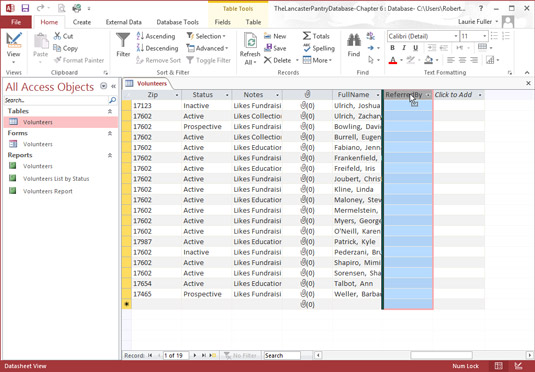Viewport: 535px width, 372px height.
Task: Close the Volunteers table document tab
Action: tap(528, 83)
